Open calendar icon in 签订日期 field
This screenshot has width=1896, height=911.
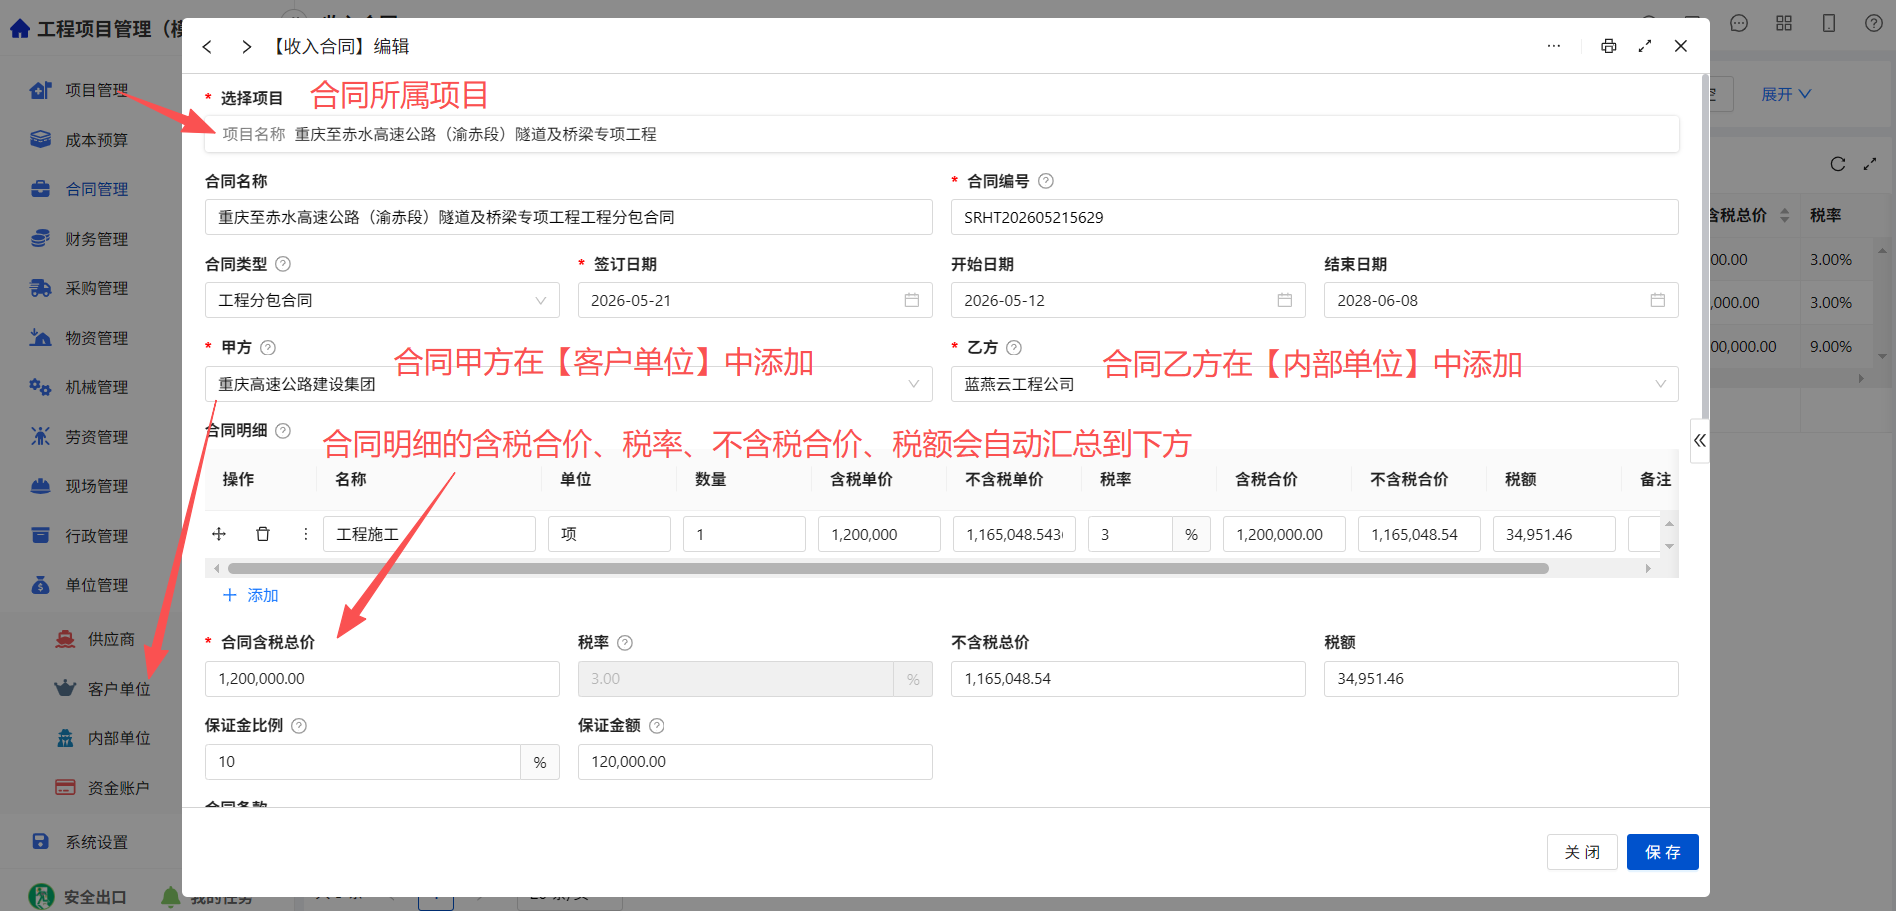click(912, 300)
